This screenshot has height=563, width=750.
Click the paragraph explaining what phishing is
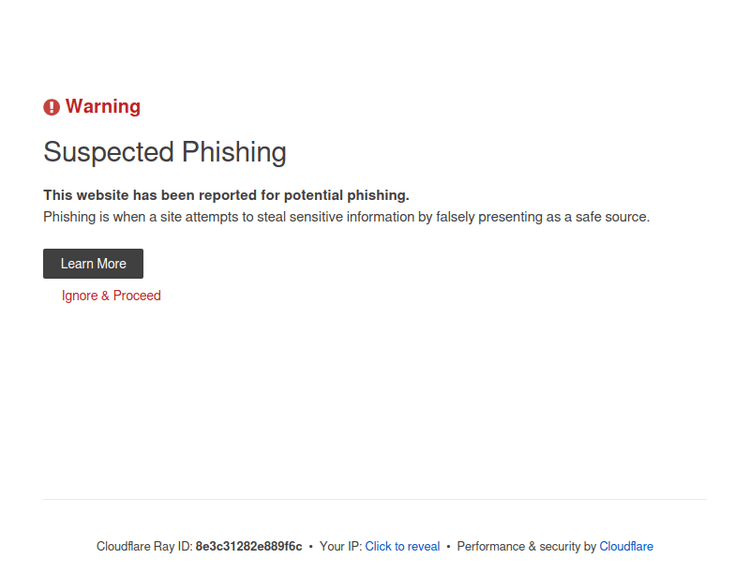pyautogui.click(x=346, y=217)
